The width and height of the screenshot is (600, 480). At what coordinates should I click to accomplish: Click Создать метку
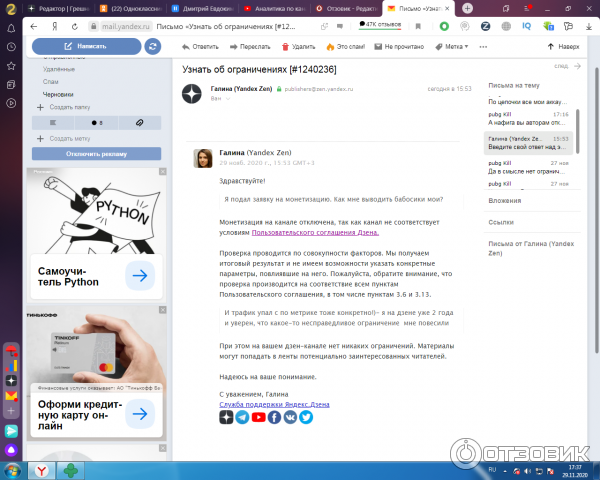(64, 139)
